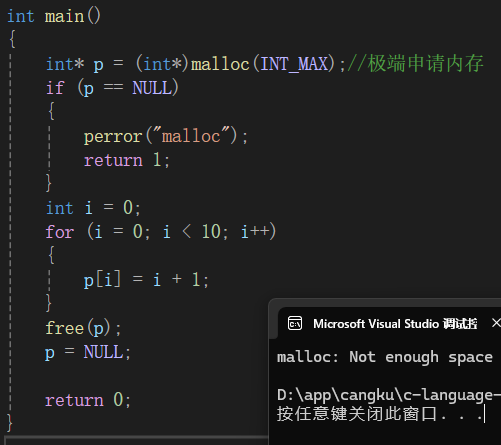Viewport: 501px width, 445px height.
Task: Click the opening brace after main()
Action: (x=12, y=39)
